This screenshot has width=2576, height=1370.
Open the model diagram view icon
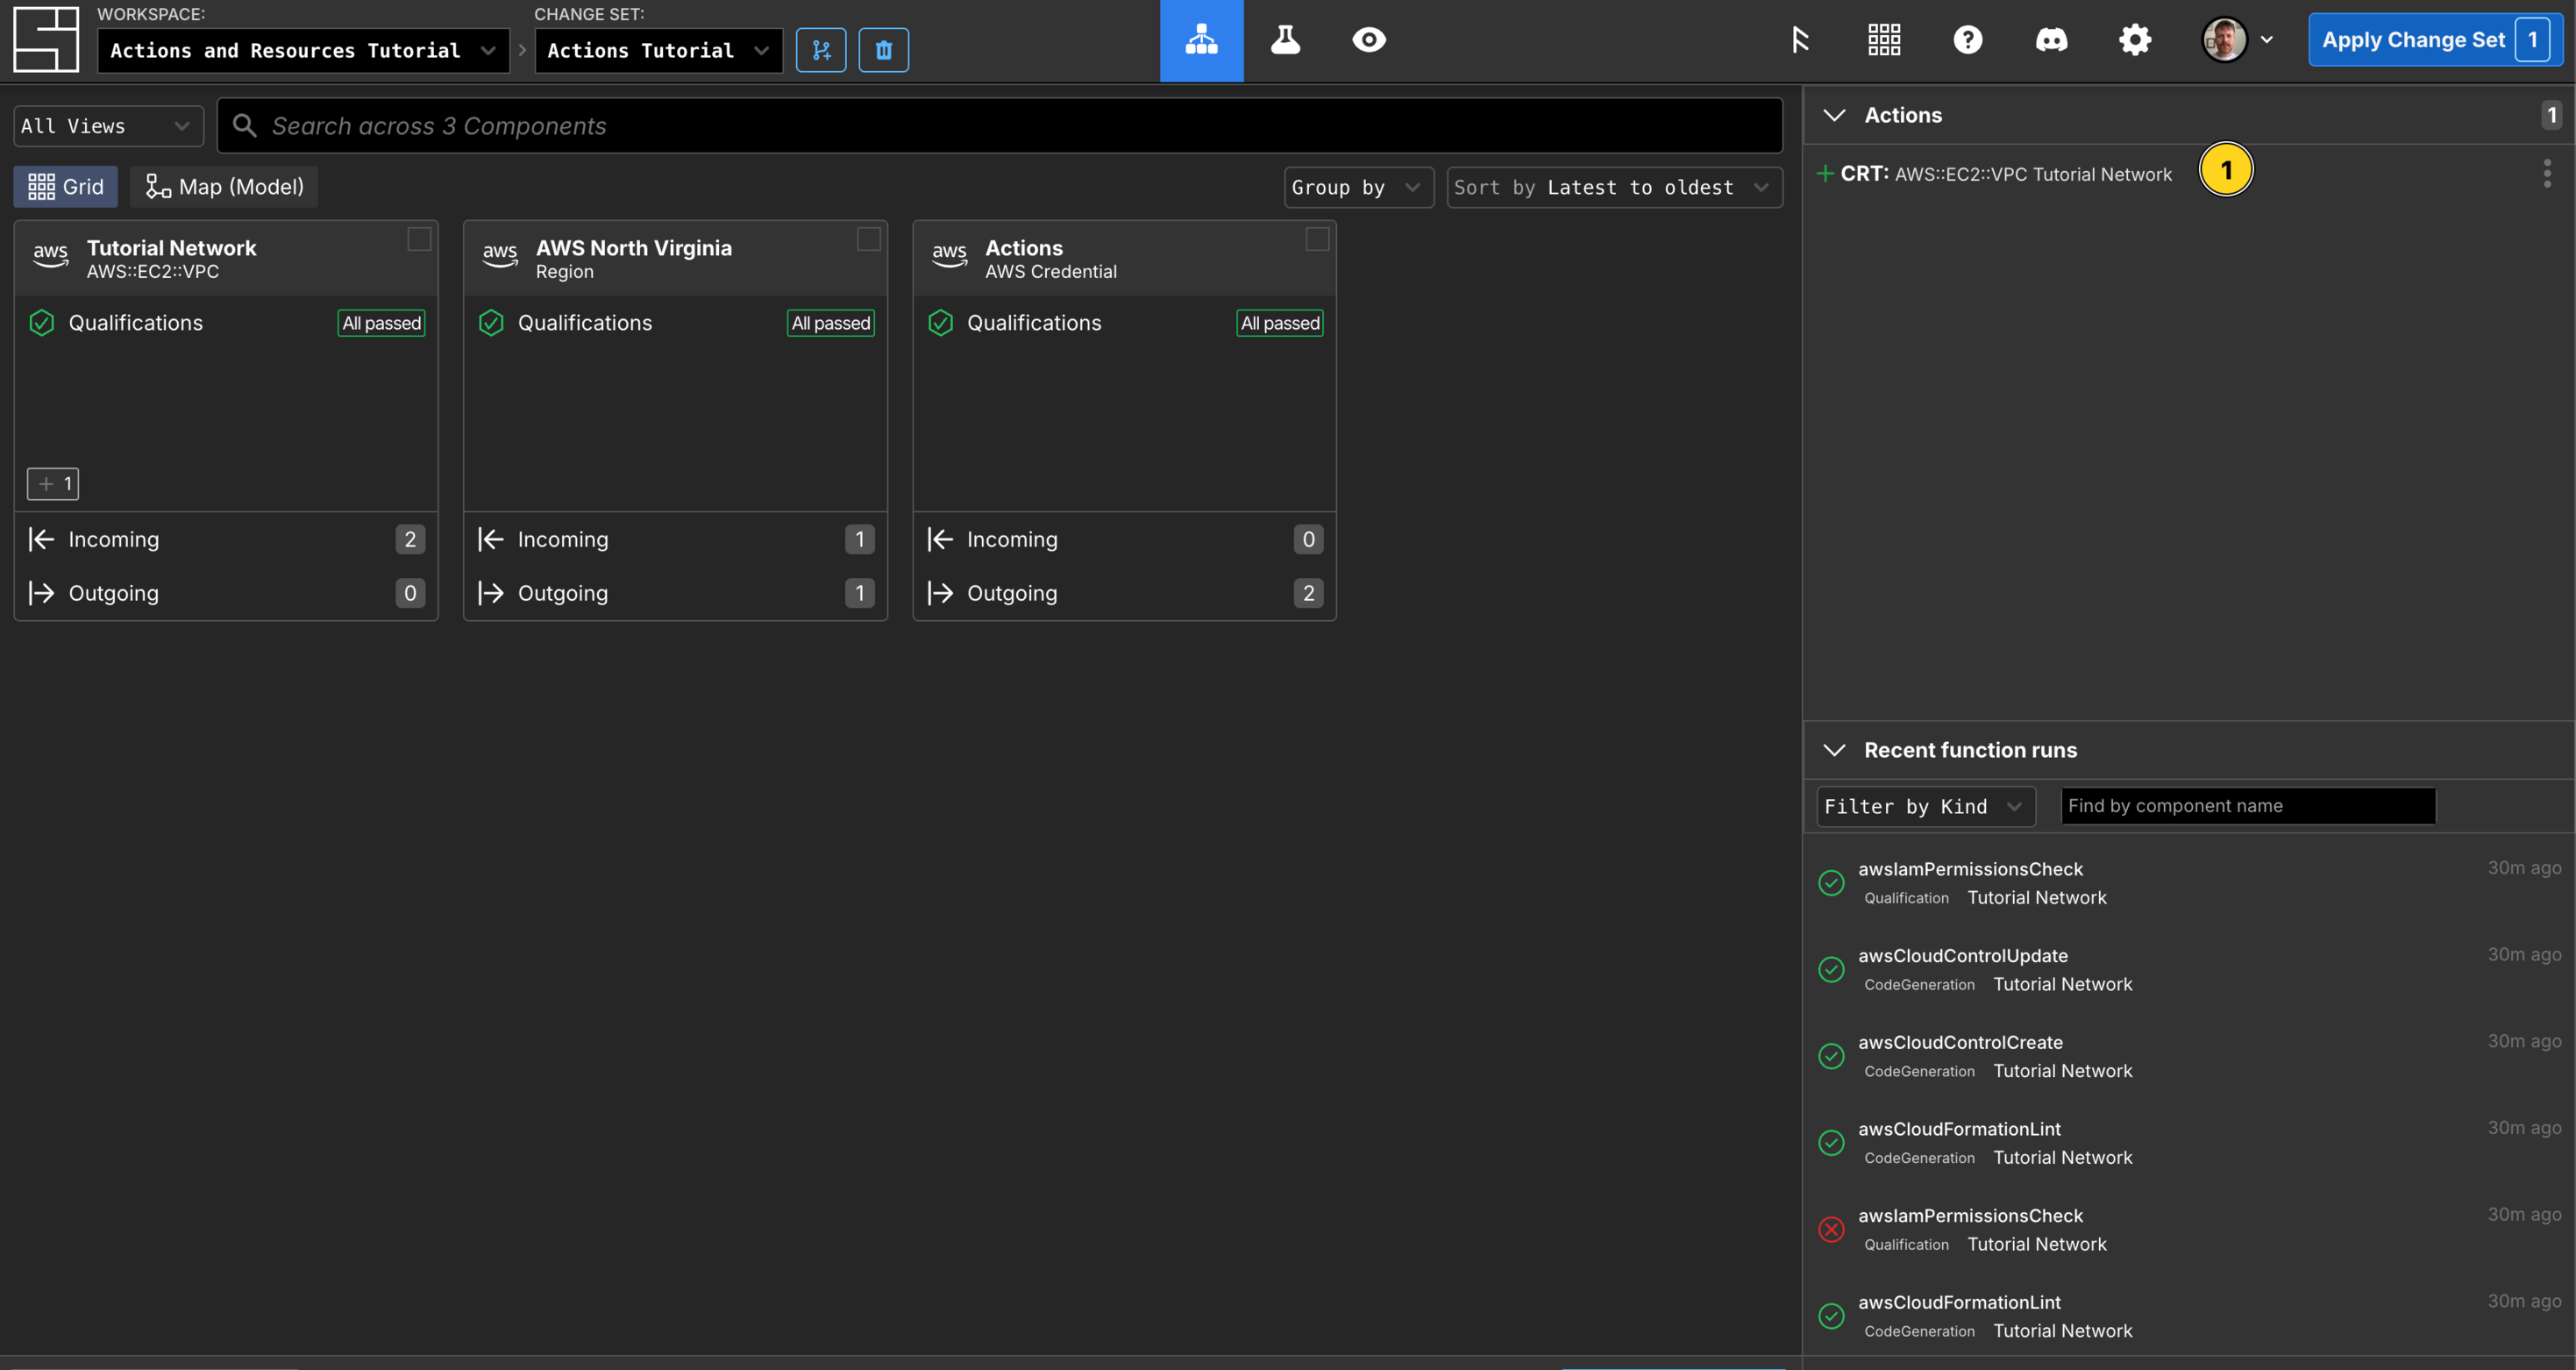coord(1201,40)
